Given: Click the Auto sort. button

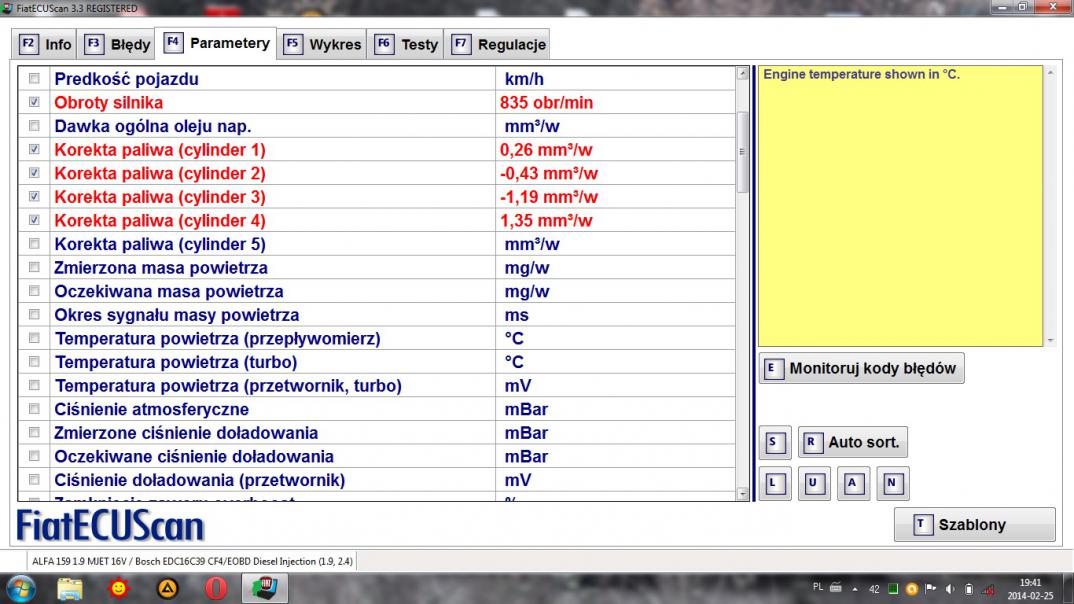Looking at the screenshot, I should point(852,442).
